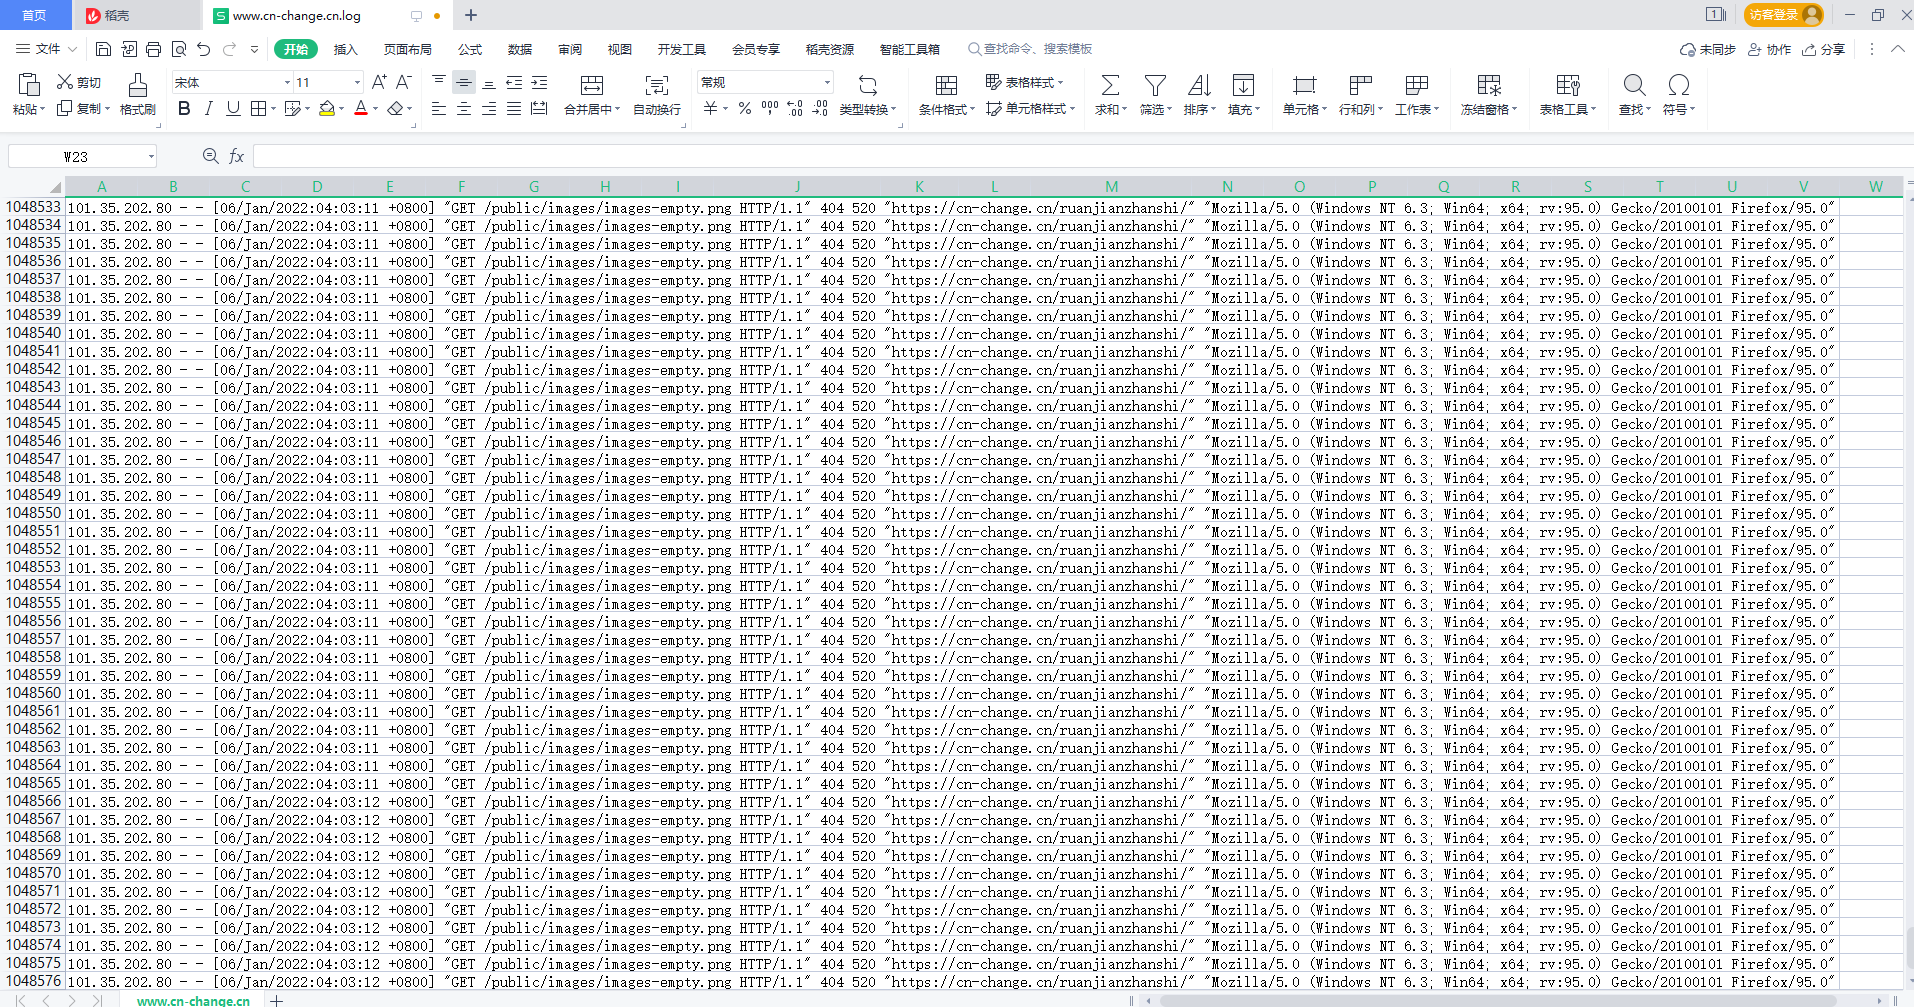Apply thousands separator (000) format

(x=770, y=108)
